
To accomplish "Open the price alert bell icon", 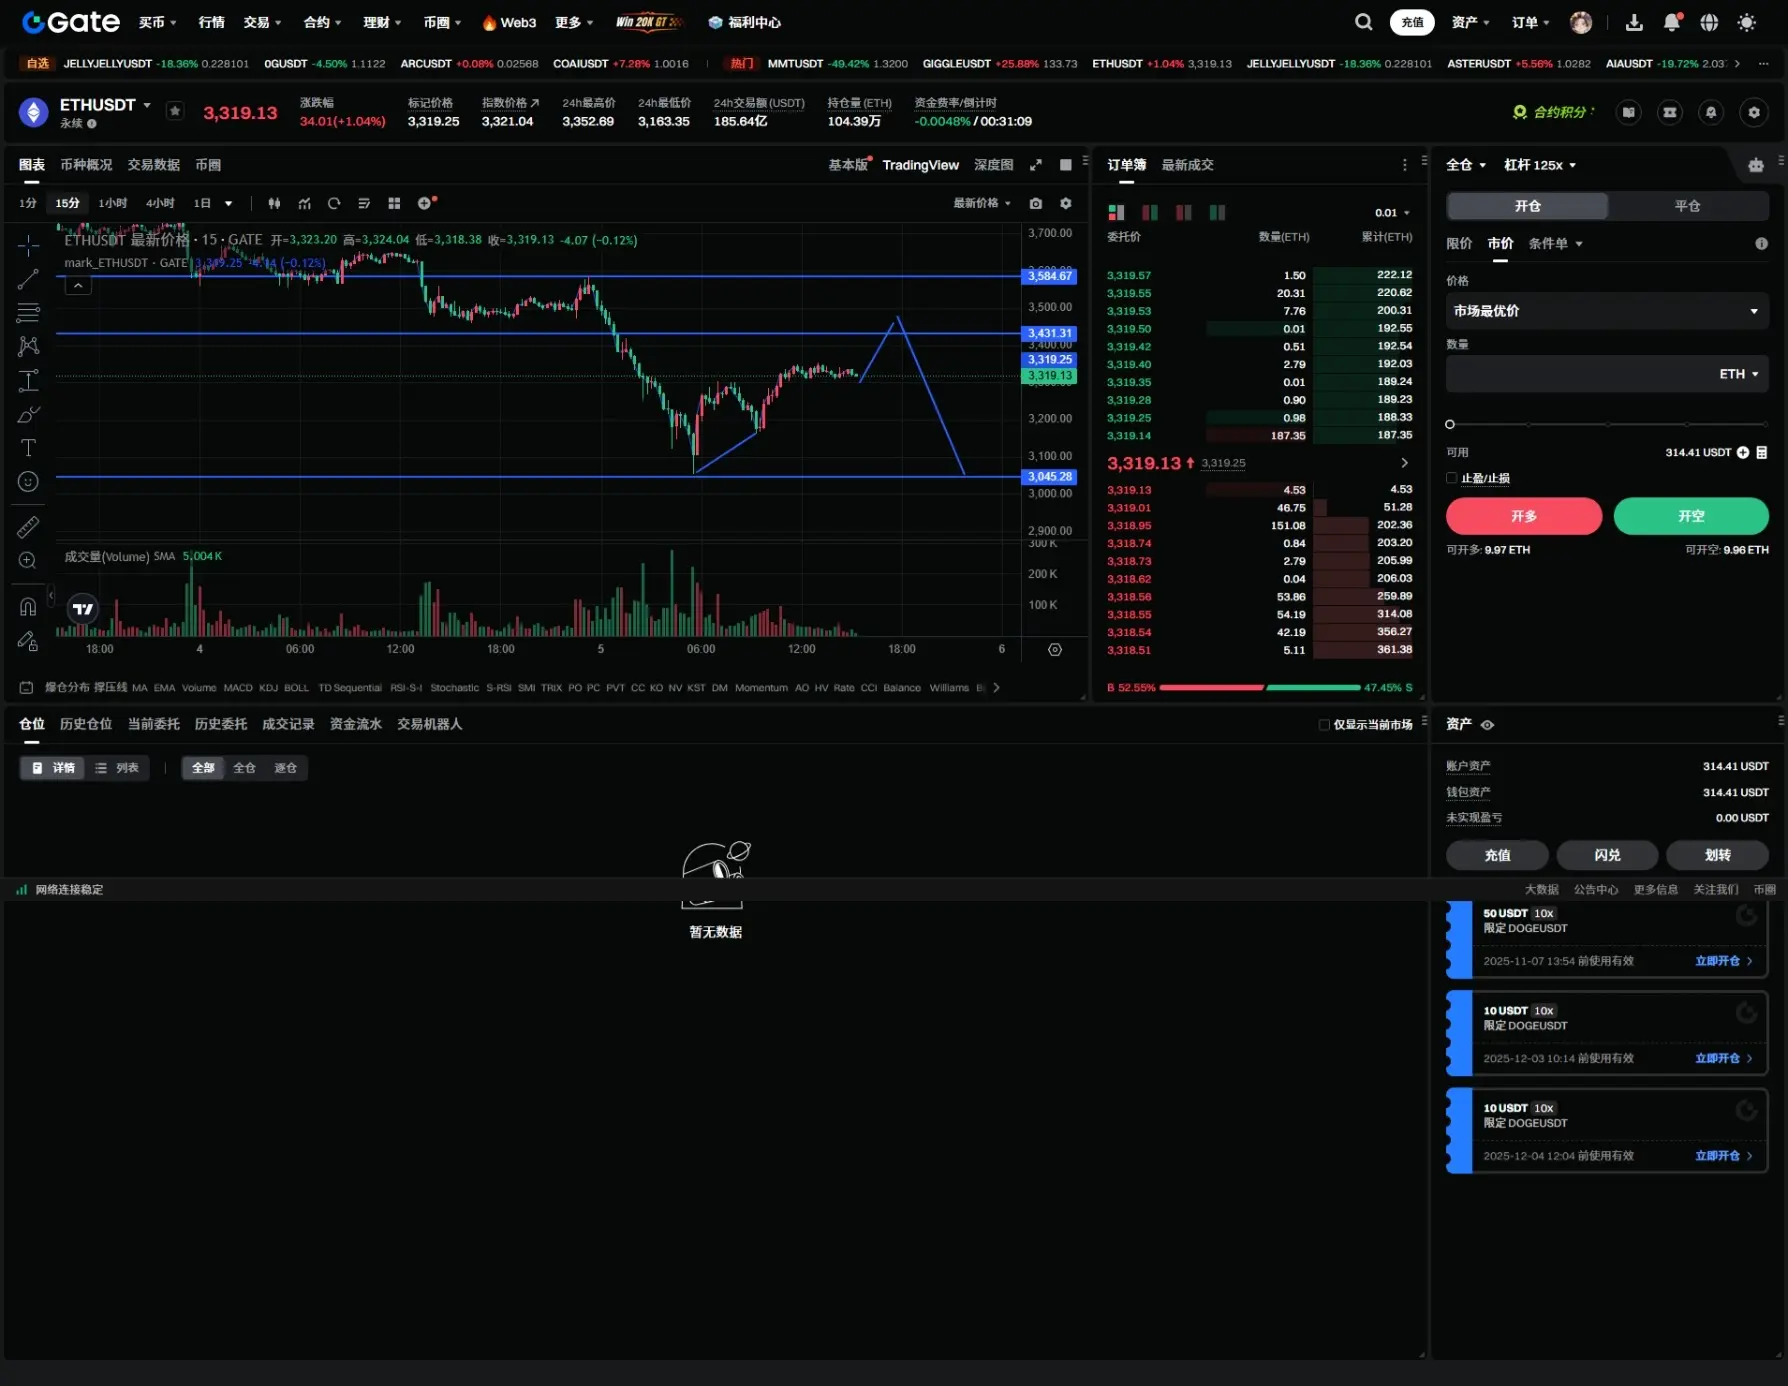I will coord(1711,112).
